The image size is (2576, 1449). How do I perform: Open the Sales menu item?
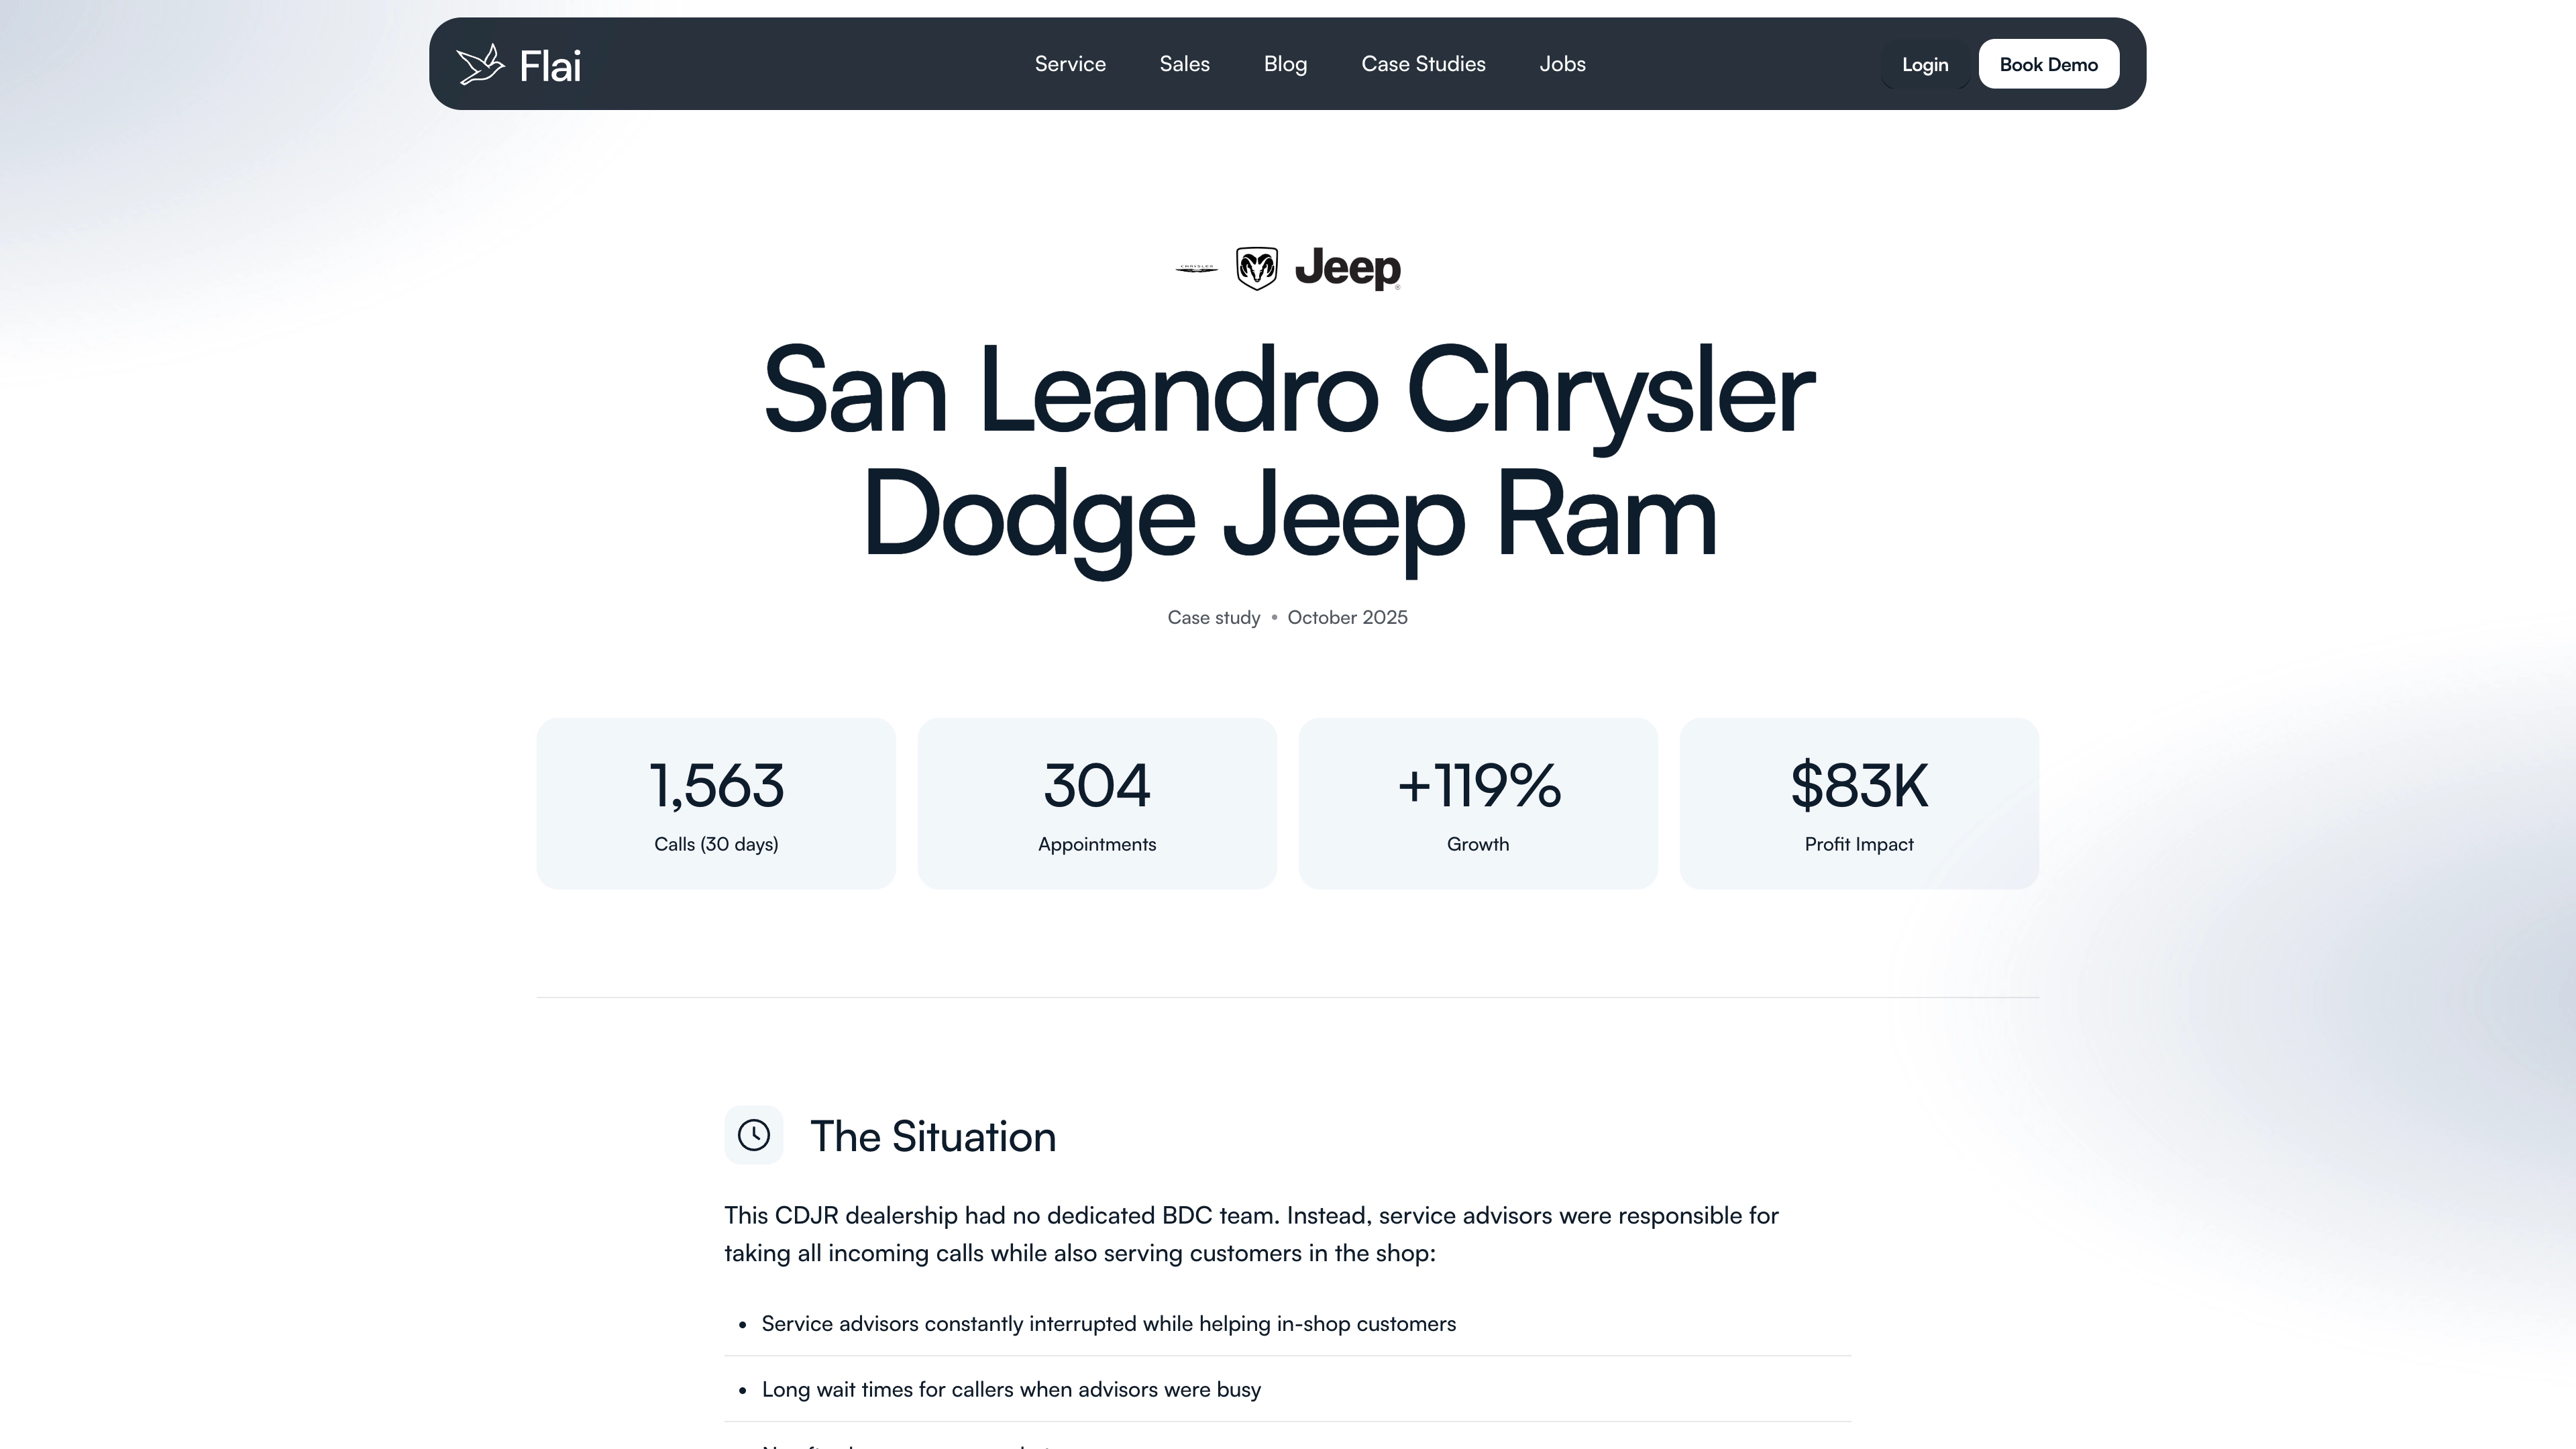[x=1185, y=64]
